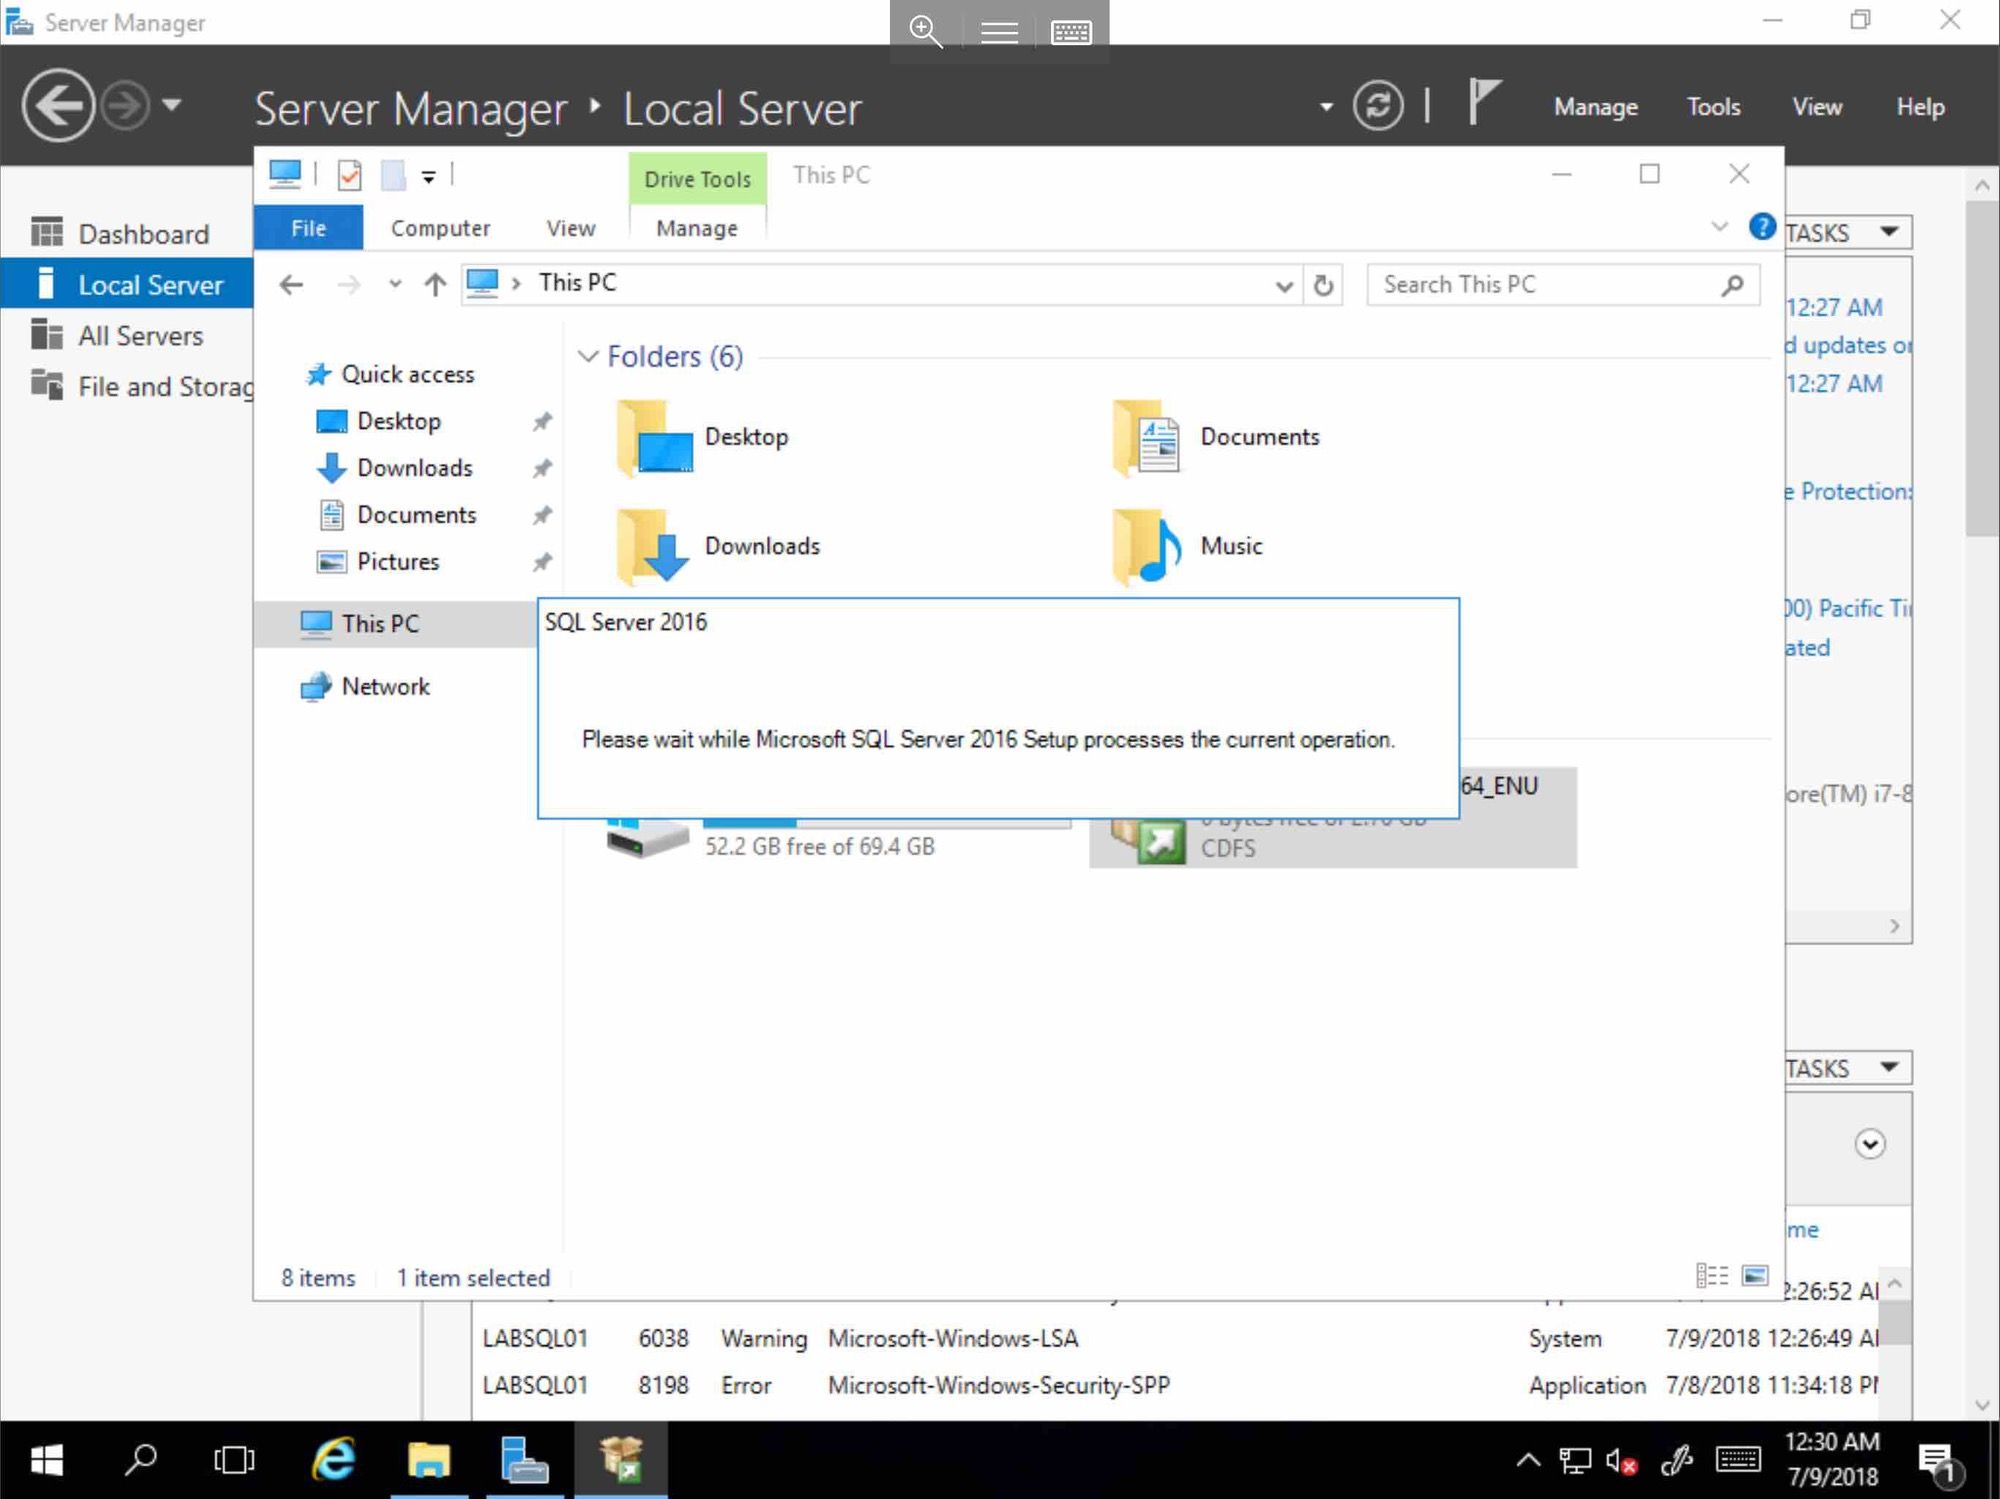Select All Servers in the sidebar
Viewport: 2000px width, 1499px height.
126,336
